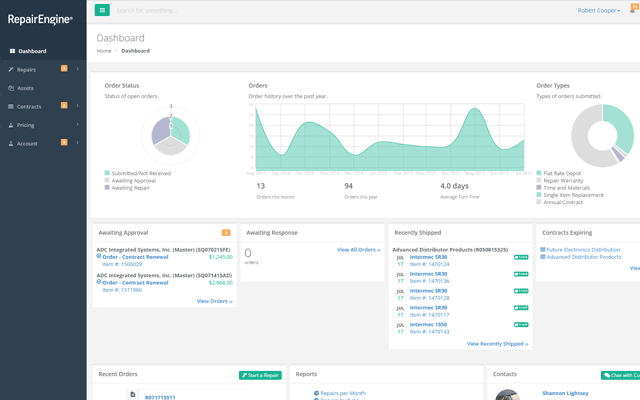The height and width of the screenshot is (400, 640).
Task: Open Repairs in the sidebar menu
Action: coord(43,69)
